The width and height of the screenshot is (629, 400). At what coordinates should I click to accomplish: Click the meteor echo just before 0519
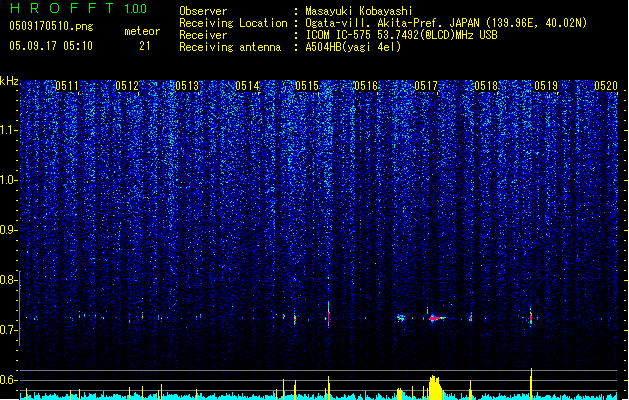[x=531, y=318]
